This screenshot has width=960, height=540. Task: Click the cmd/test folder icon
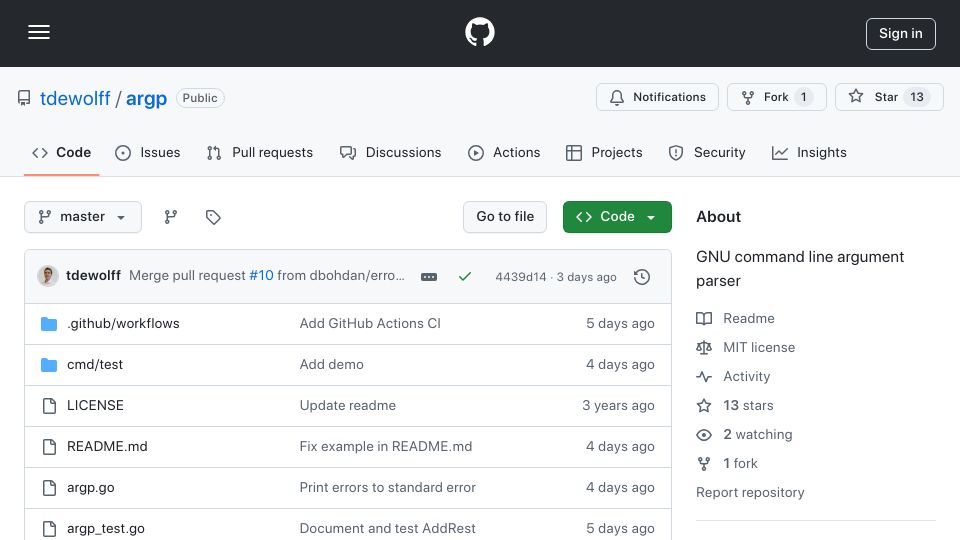tap(49, 365)
